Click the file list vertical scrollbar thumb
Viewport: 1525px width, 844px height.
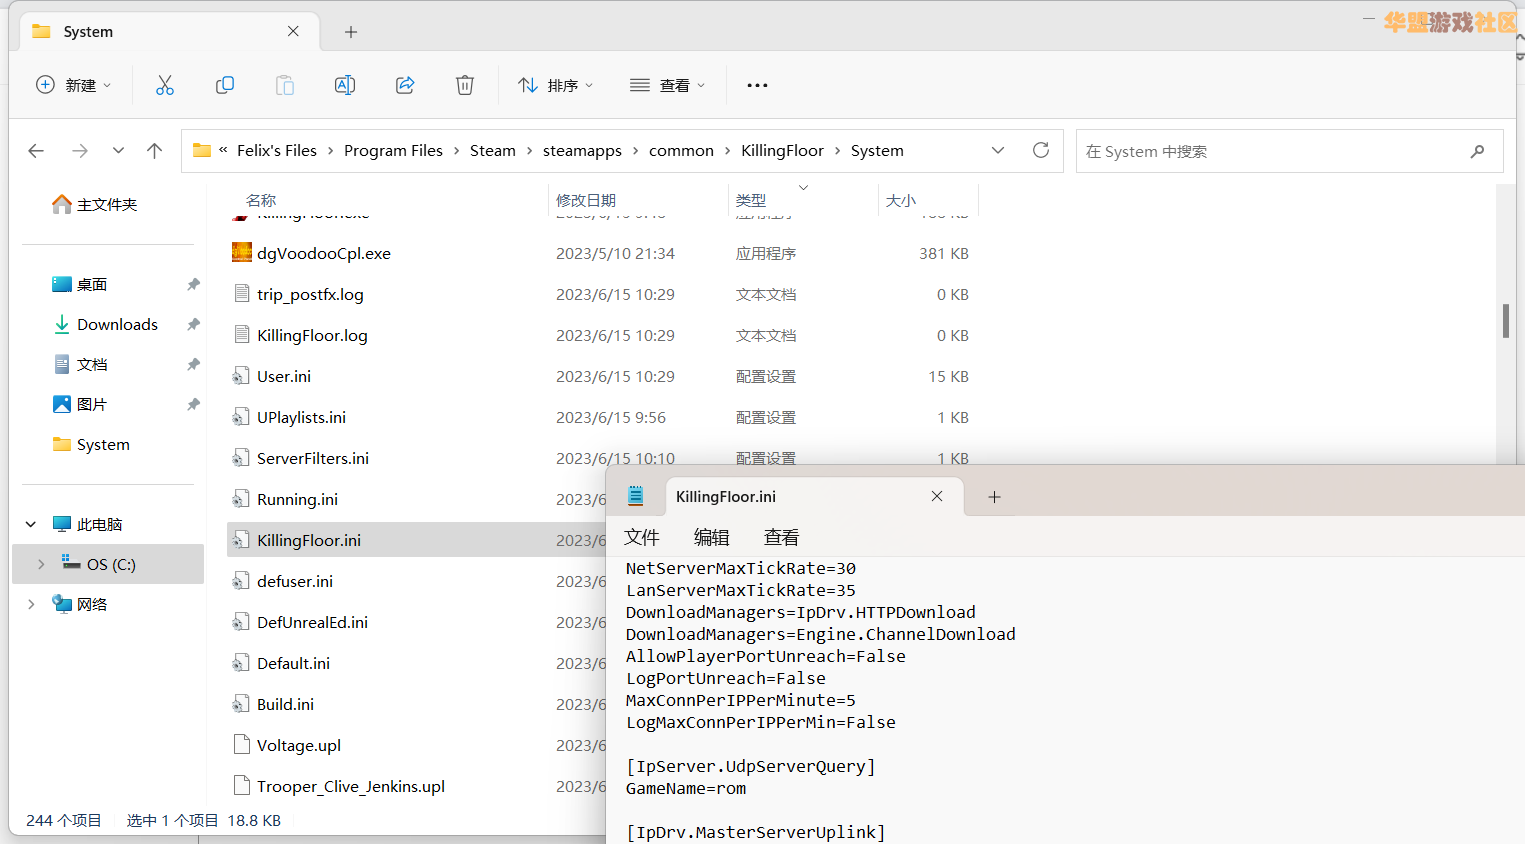click(1506, 320)
